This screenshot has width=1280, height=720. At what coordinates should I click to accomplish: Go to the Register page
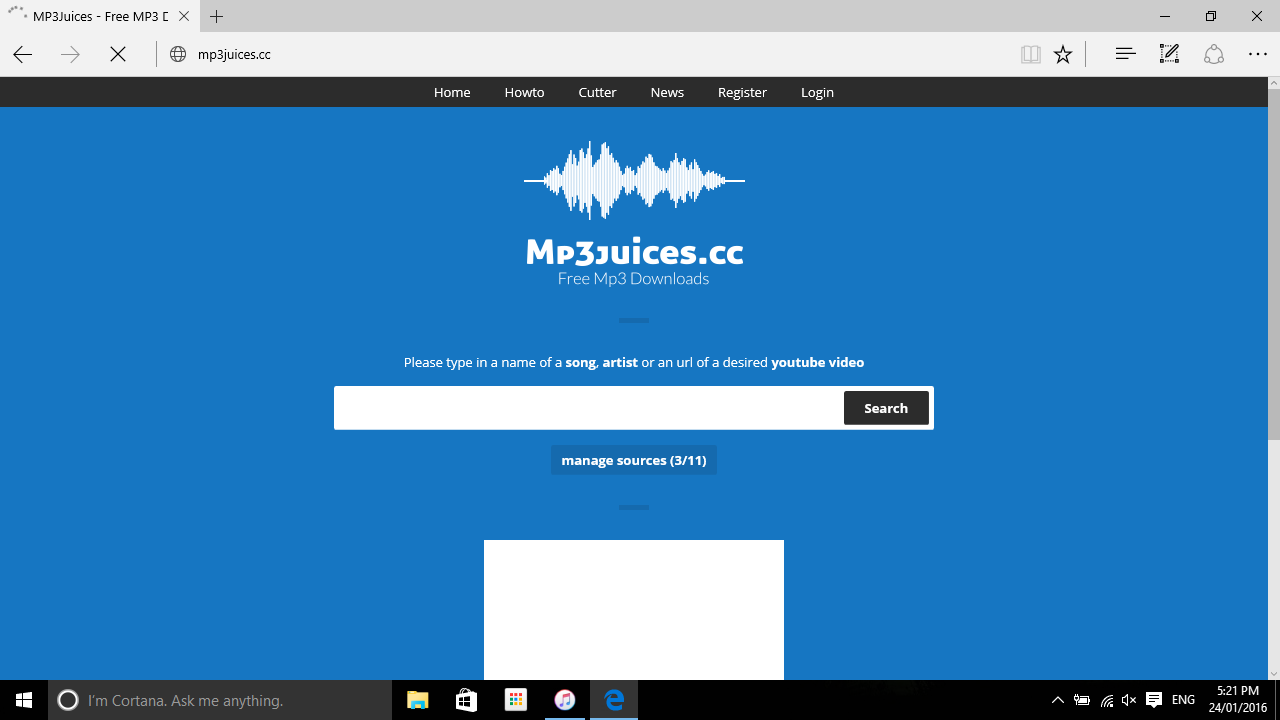pos(742,92)
